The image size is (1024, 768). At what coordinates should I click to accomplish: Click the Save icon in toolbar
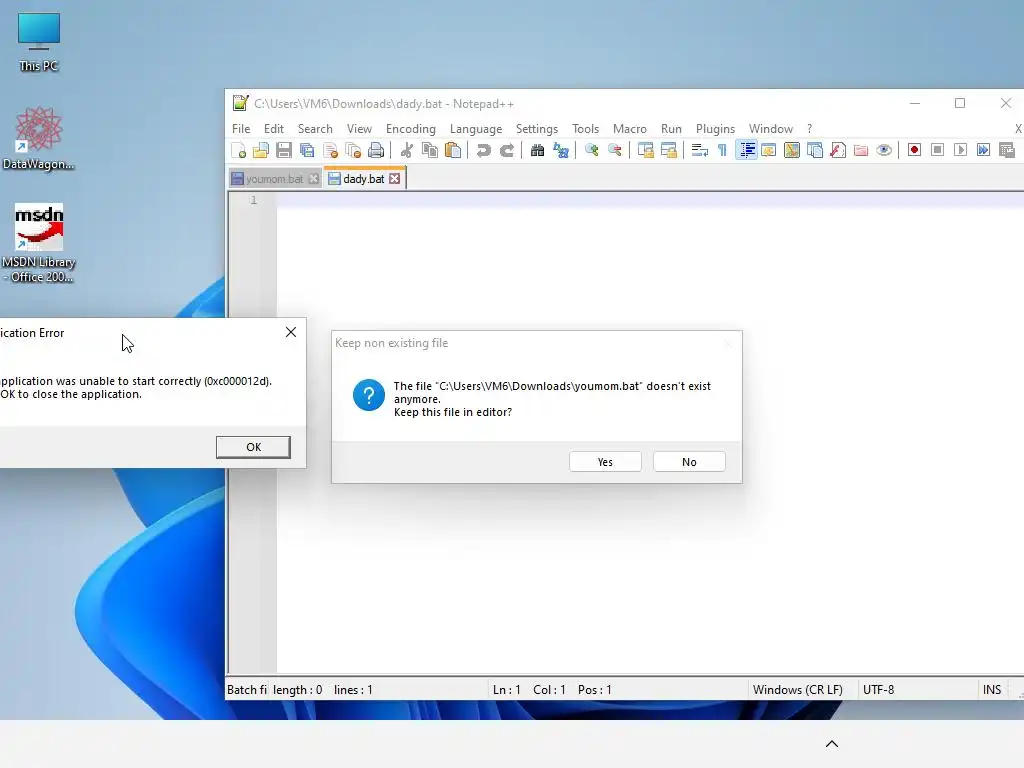click(283, 150)
